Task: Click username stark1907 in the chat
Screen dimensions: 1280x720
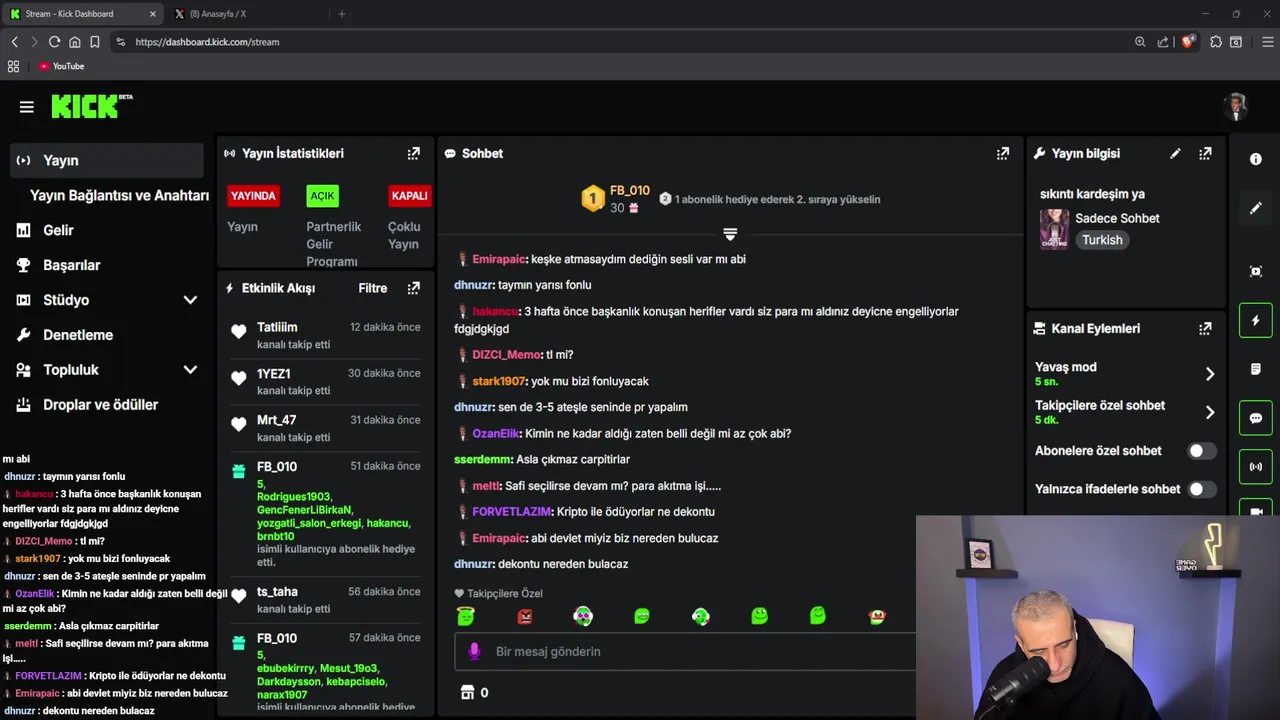Action: point(499,381)
